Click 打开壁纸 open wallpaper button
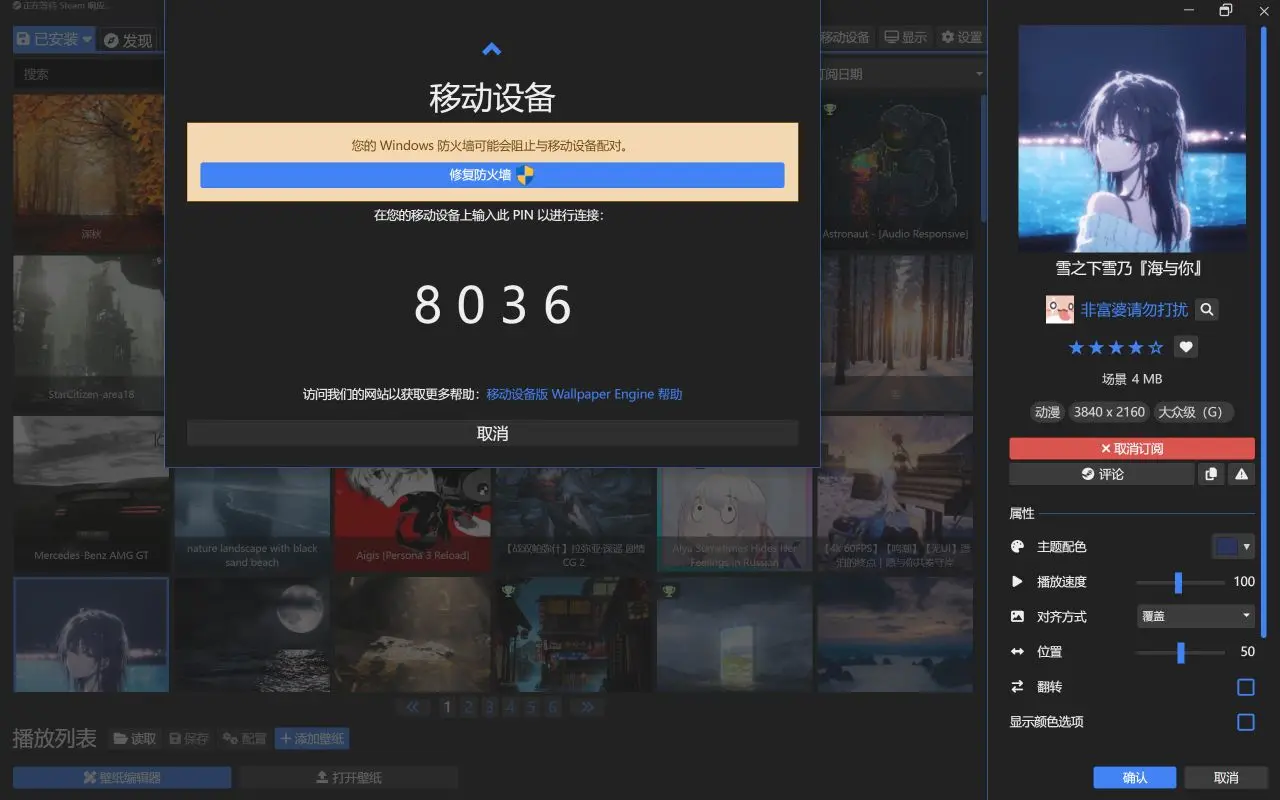The image size is (1280, 800). [348, 777]
